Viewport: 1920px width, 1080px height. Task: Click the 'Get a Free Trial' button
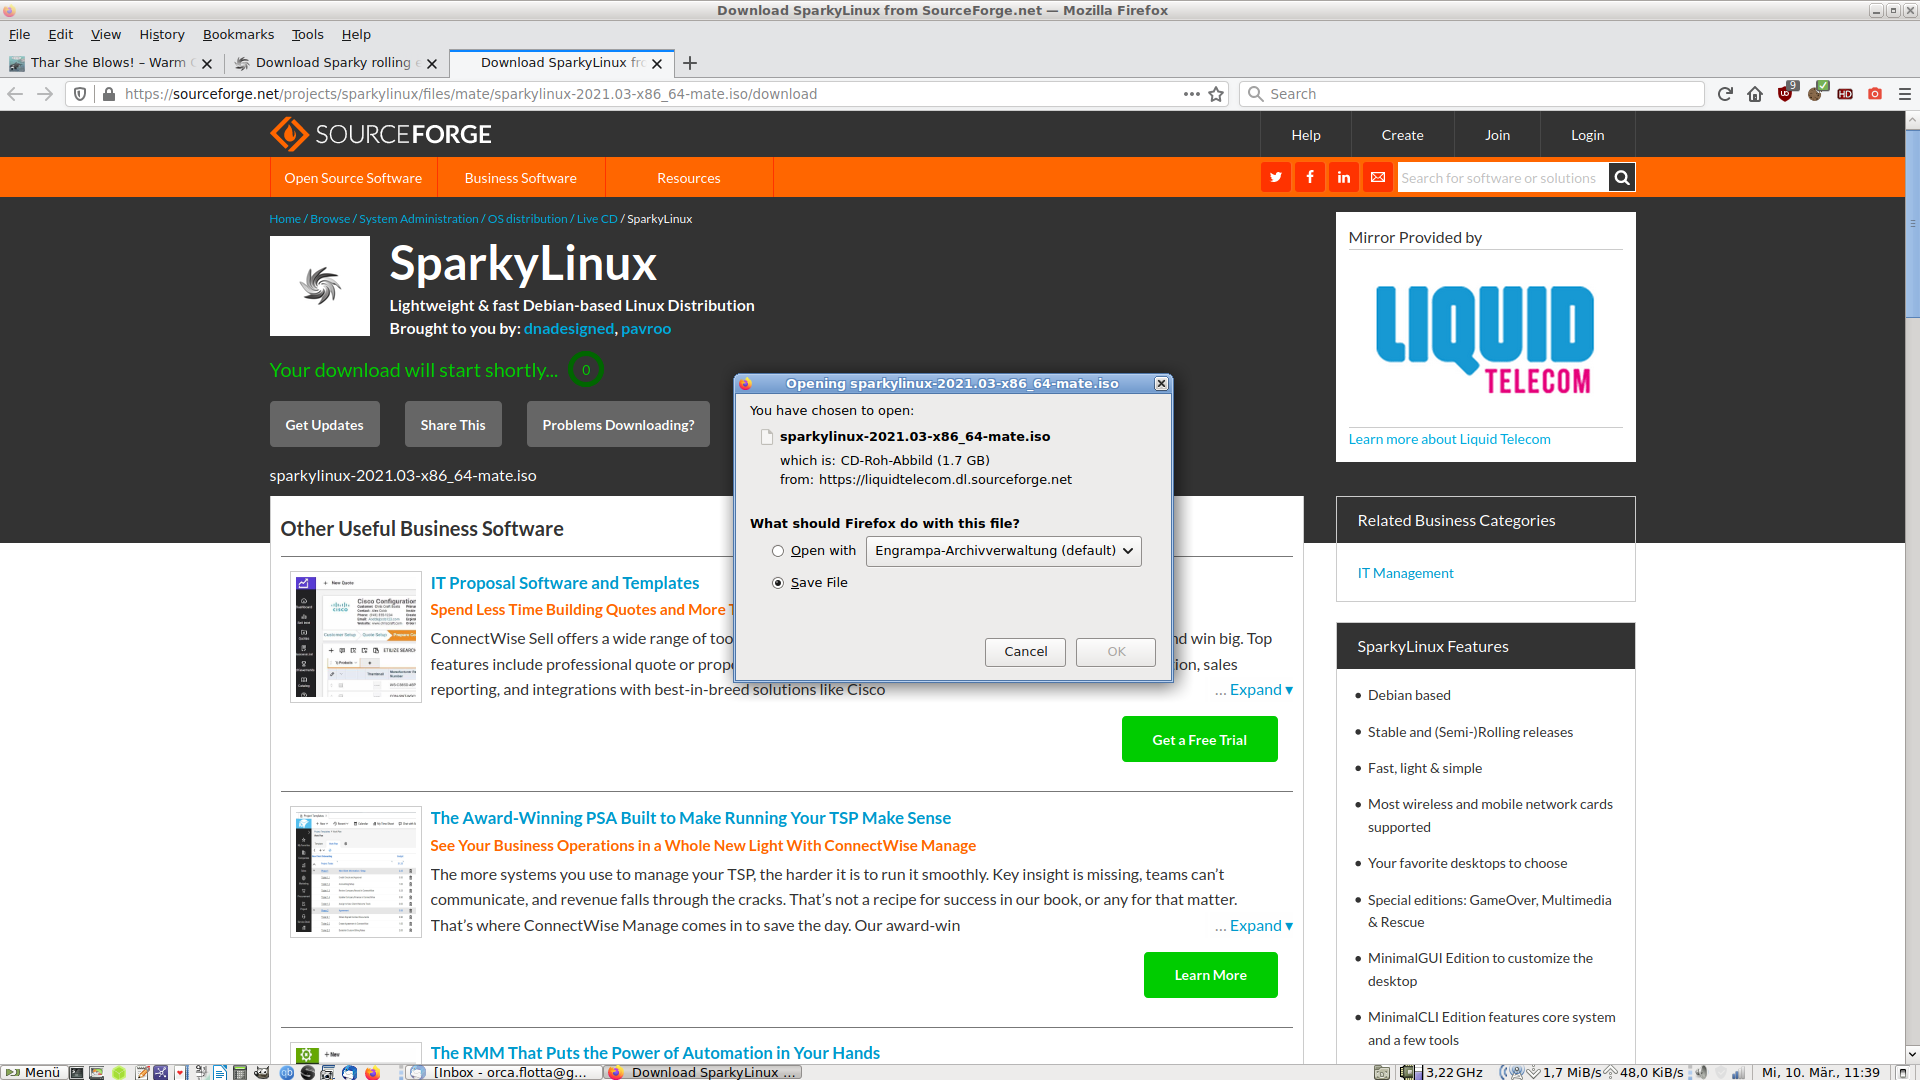pyautogui.click(x=1199, y=739)
